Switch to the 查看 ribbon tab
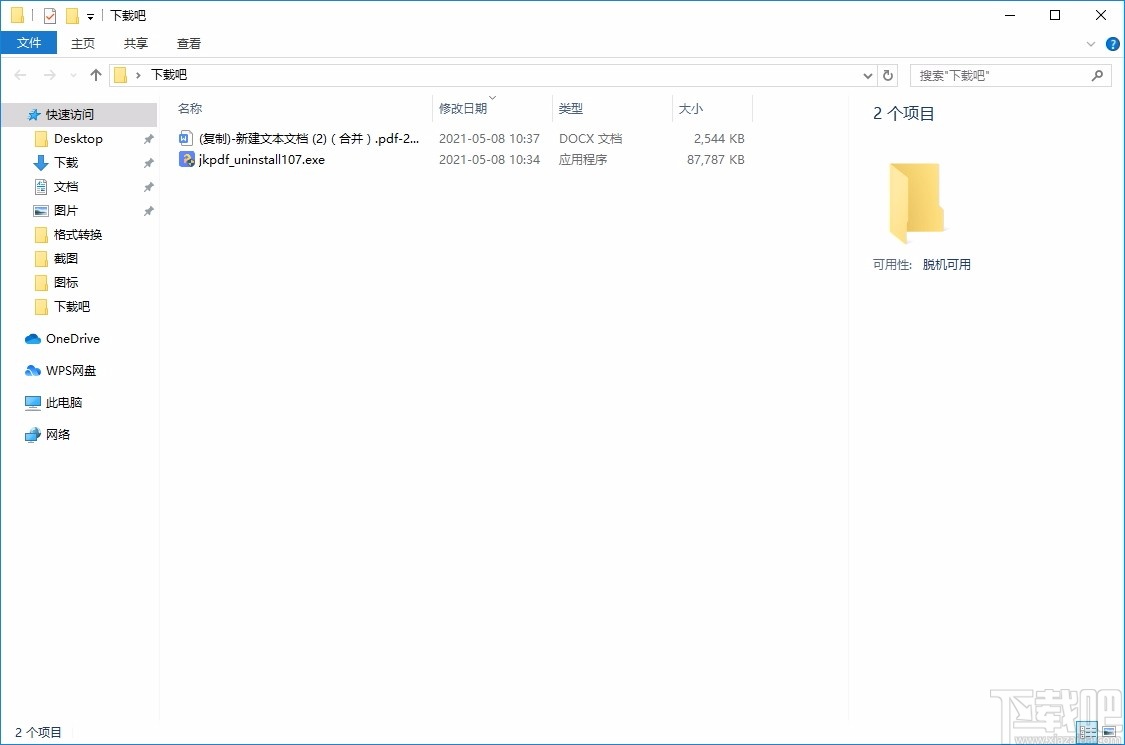This screenshot has width=1125, height=745. 188,43
